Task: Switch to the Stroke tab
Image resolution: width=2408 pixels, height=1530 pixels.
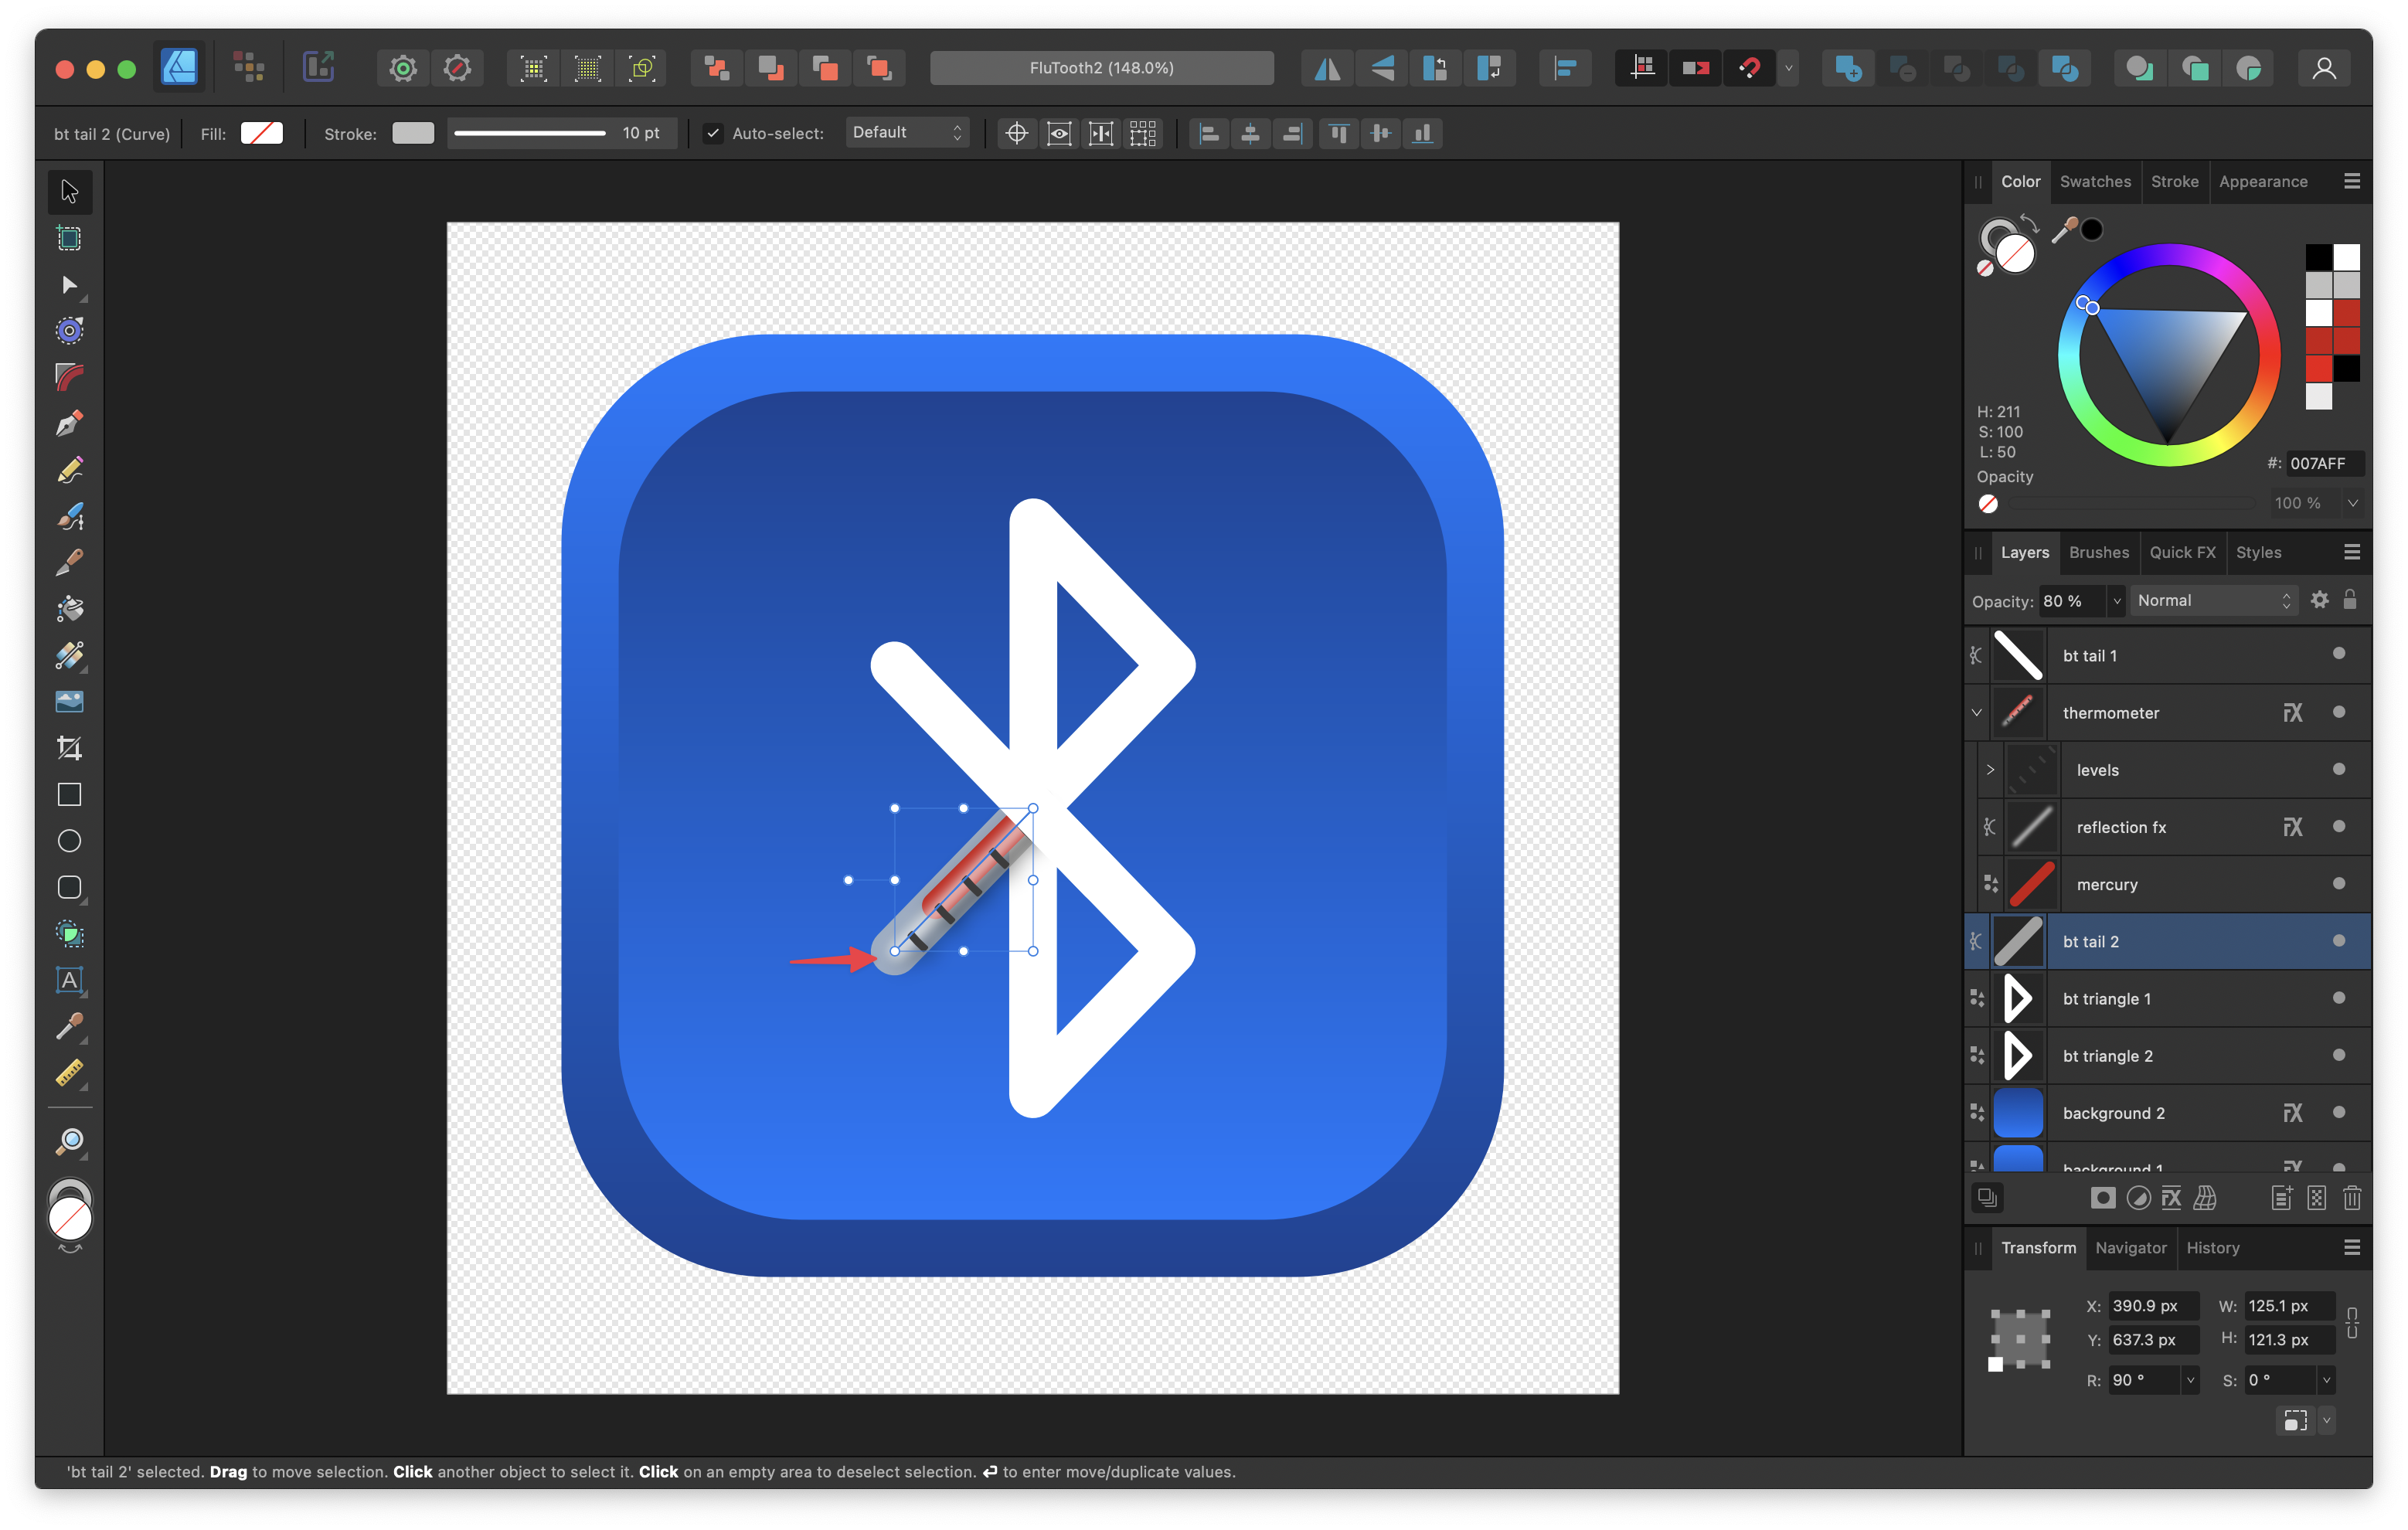Action: [2174, 182]
